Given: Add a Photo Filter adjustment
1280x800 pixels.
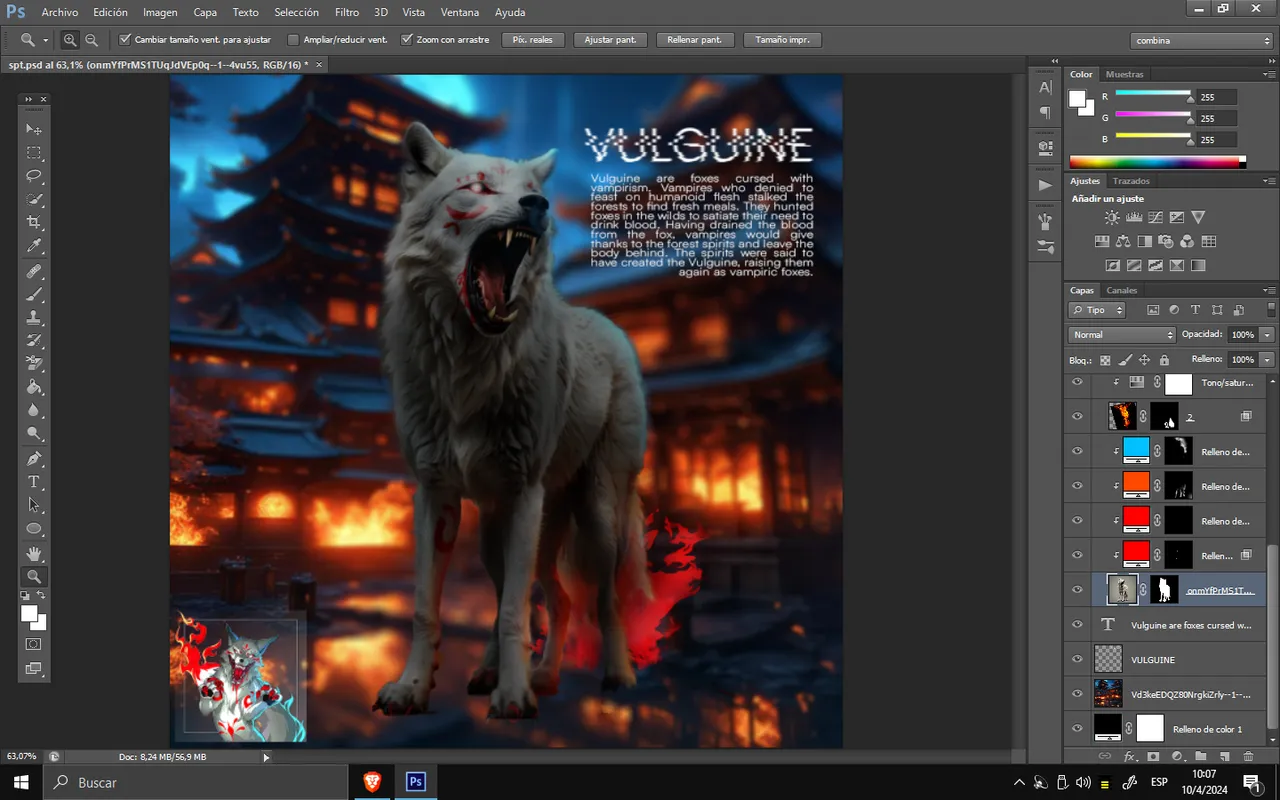Looking at the screenshot, I should tap(1166, 241).
